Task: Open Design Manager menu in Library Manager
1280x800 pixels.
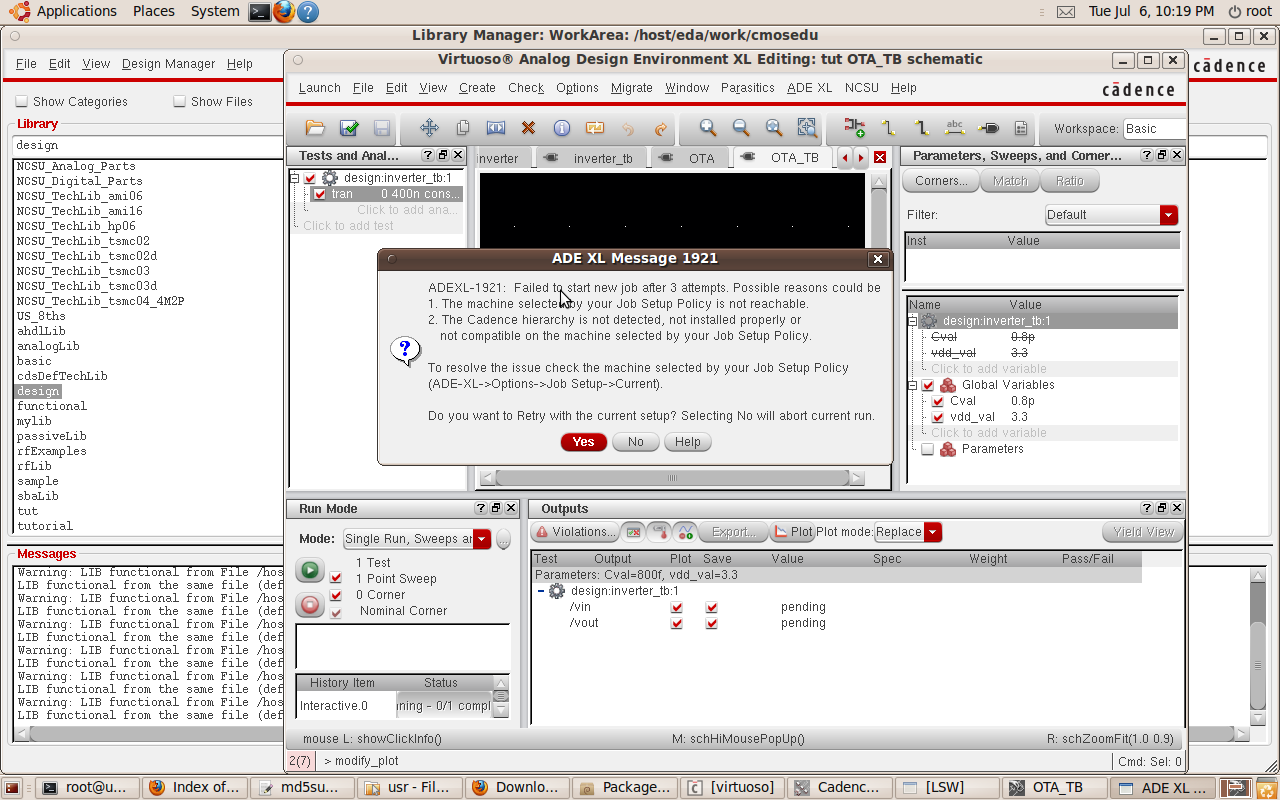Action: click(168, 64)
